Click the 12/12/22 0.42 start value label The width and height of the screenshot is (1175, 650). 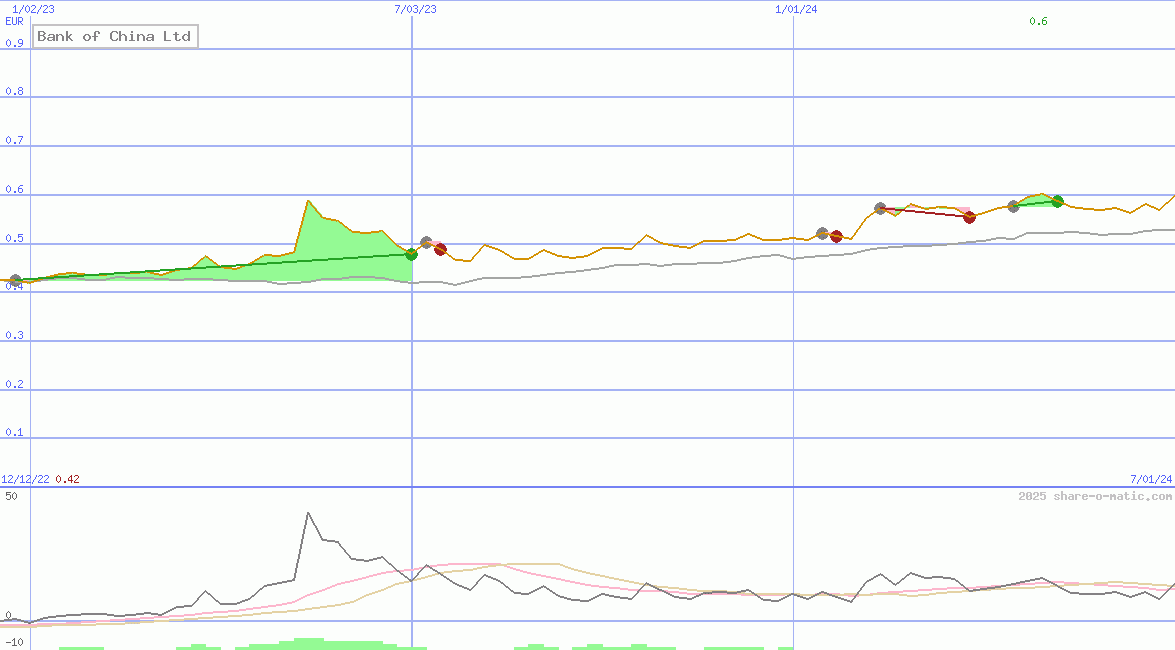click(42, 478)
